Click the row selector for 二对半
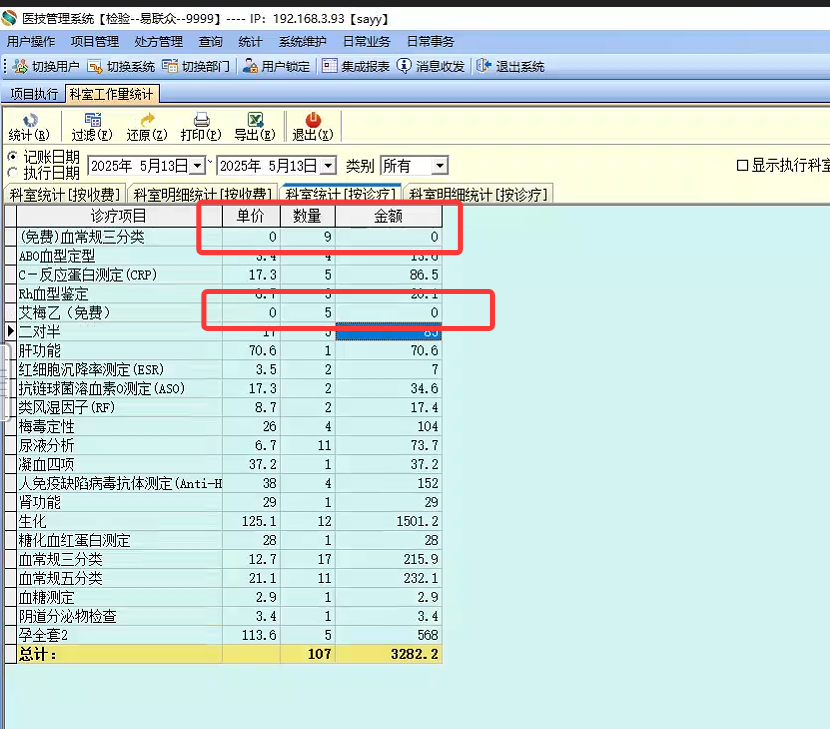Image resolution: width=830 pixels, height=729 pixels. click(x=11, y=331)
